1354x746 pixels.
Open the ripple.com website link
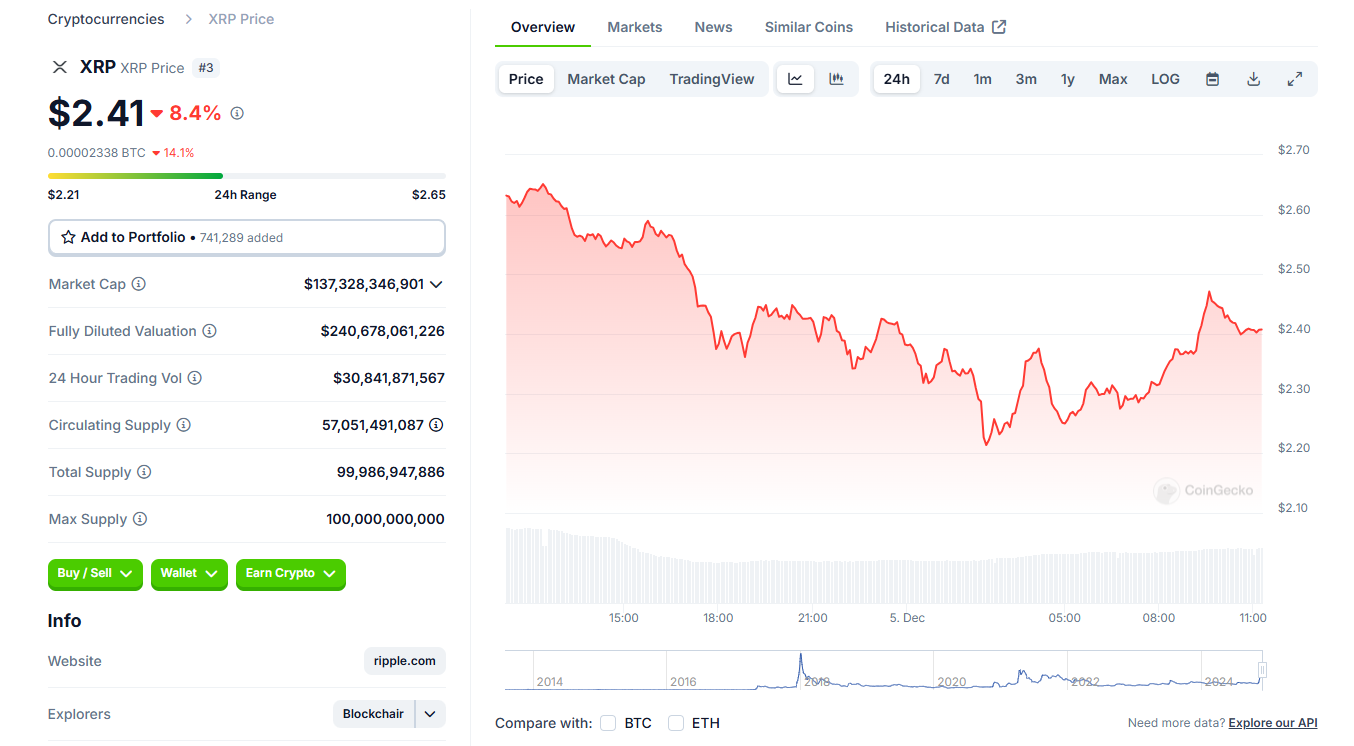tap(405, 661)
